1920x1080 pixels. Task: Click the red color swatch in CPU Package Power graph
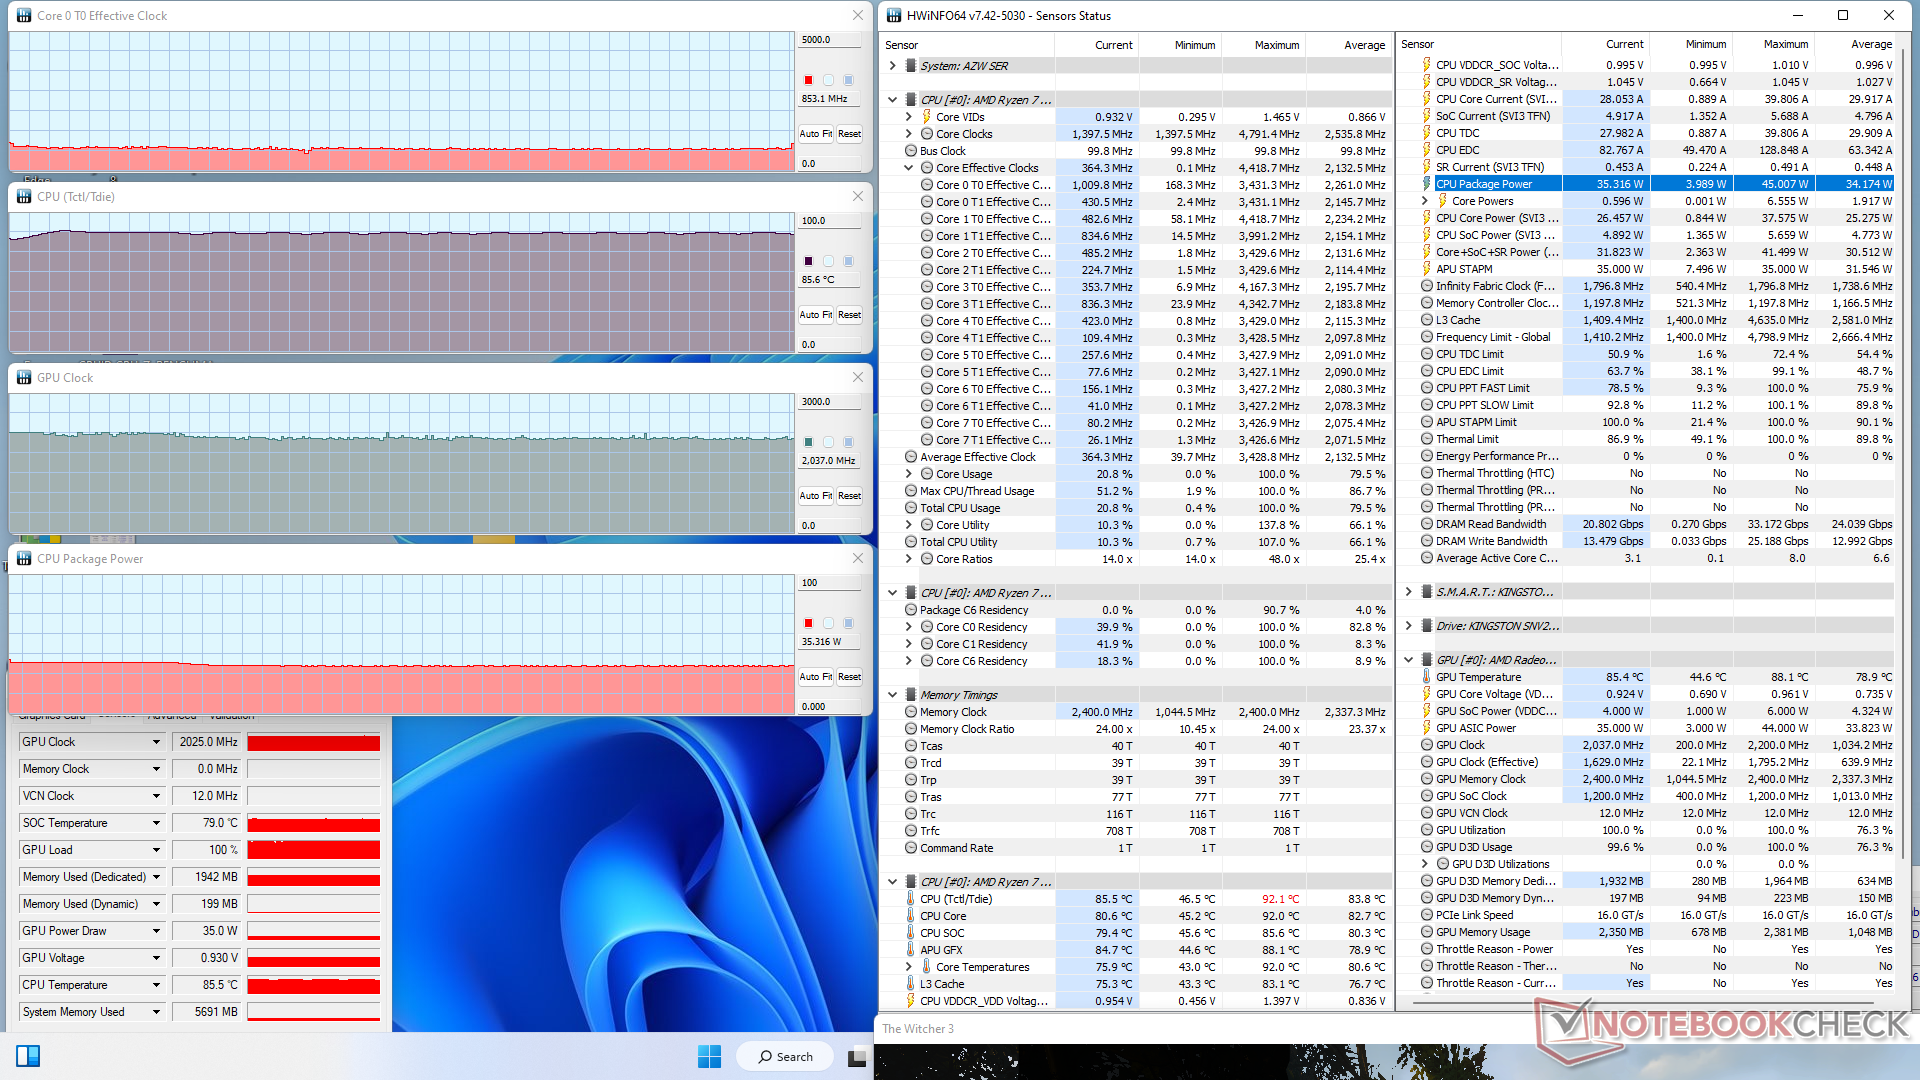pyautogui.click(x=808, y=623)
